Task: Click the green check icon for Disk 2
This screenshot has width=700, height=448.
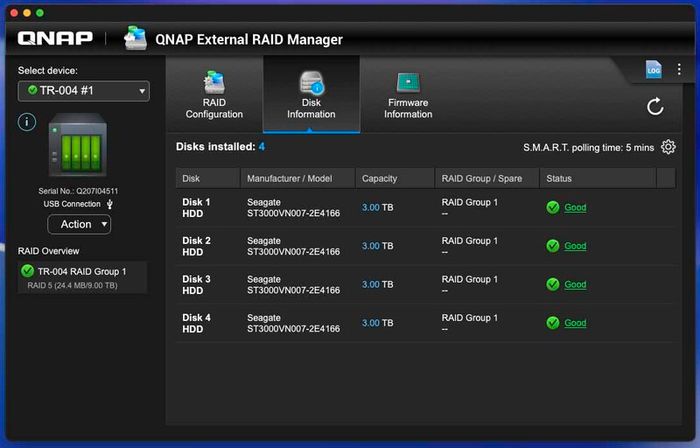Action: [x=553, y=246]
